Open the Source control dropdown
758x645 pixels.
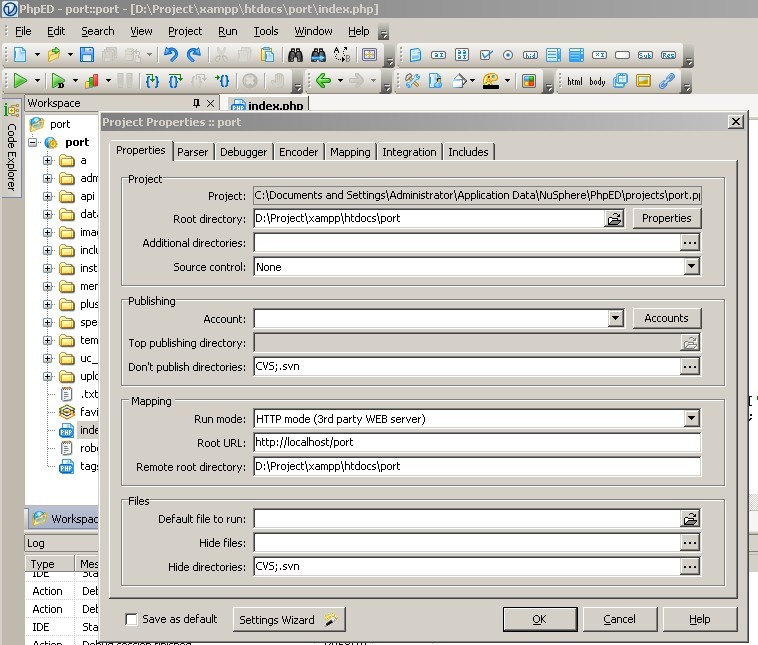[x=692, y=266]
